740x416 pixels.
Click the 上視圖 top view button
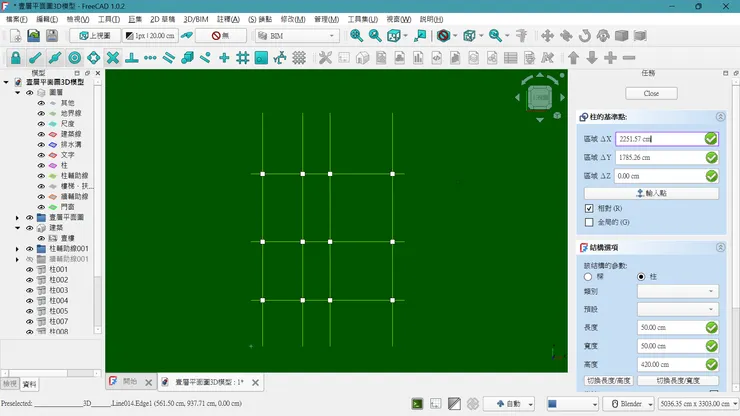pos(93,36)
